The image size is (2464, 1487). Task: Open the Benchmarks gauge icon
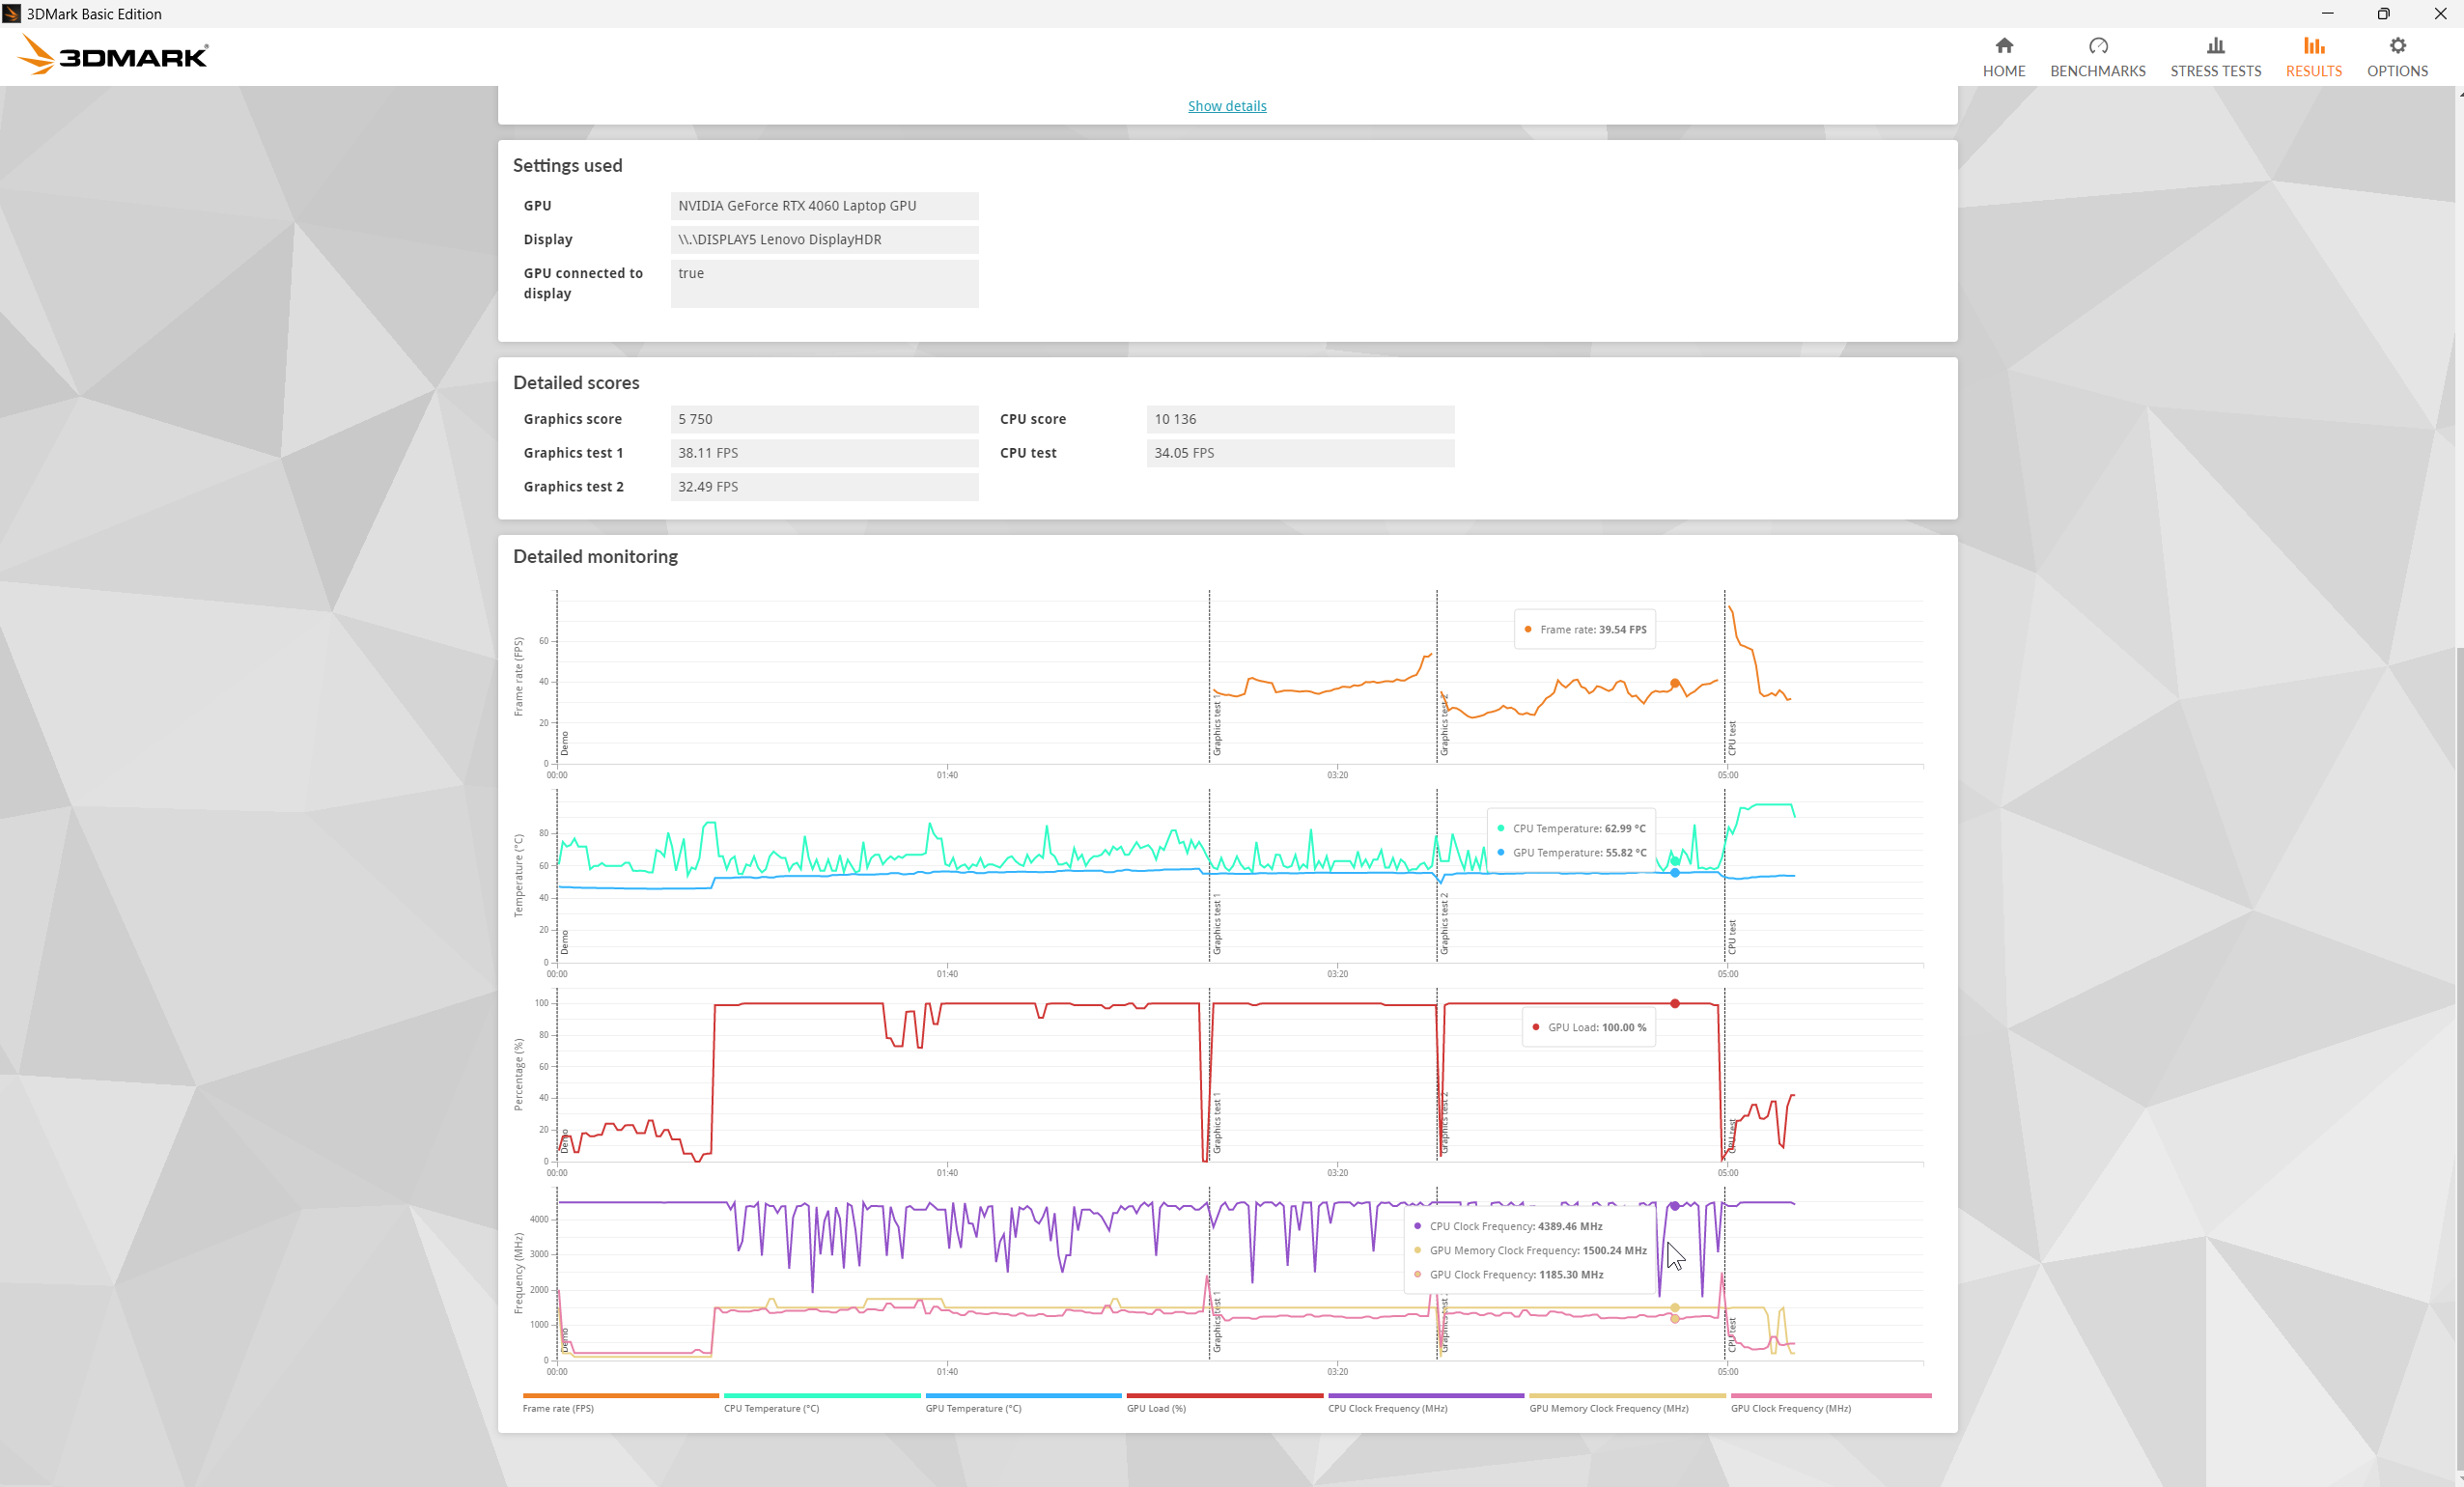(2097, 46)
